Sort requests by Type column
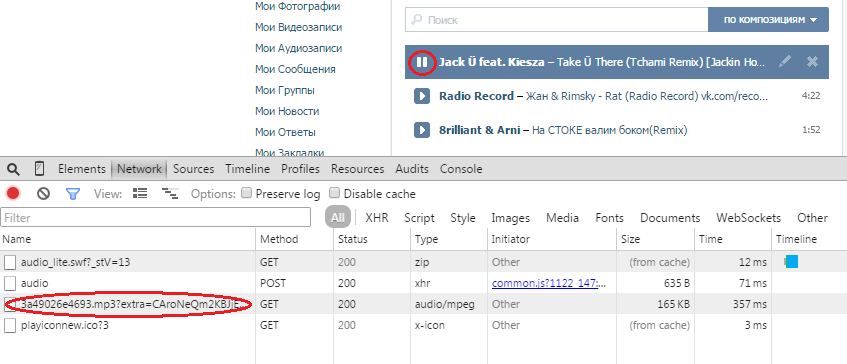The width and height of the screenshot is (847, 364). [x=448, y=239]
